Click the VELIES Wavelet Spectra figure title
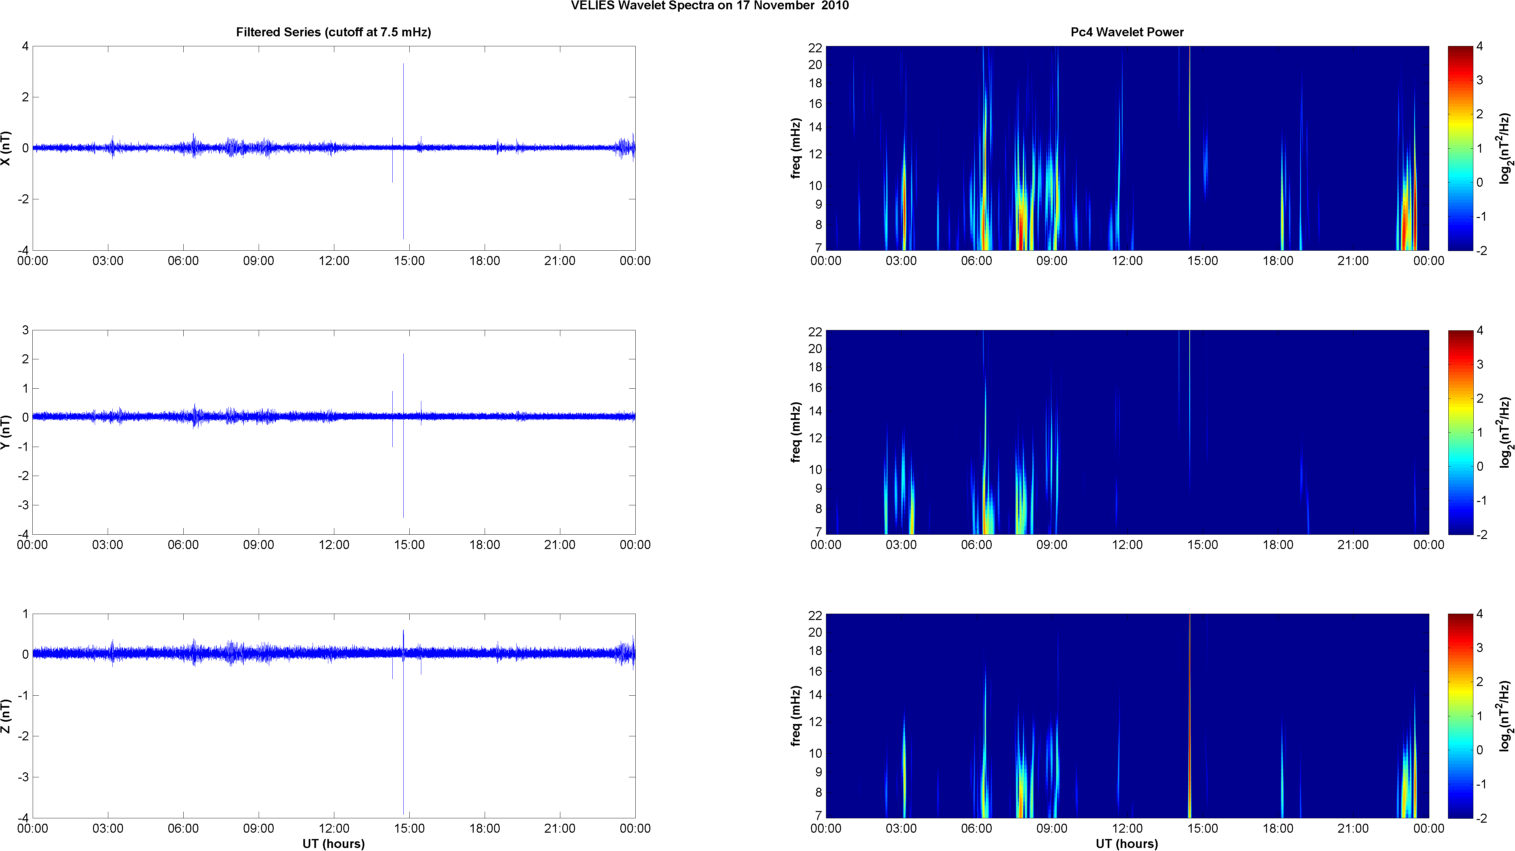 (x=709, y=6)
